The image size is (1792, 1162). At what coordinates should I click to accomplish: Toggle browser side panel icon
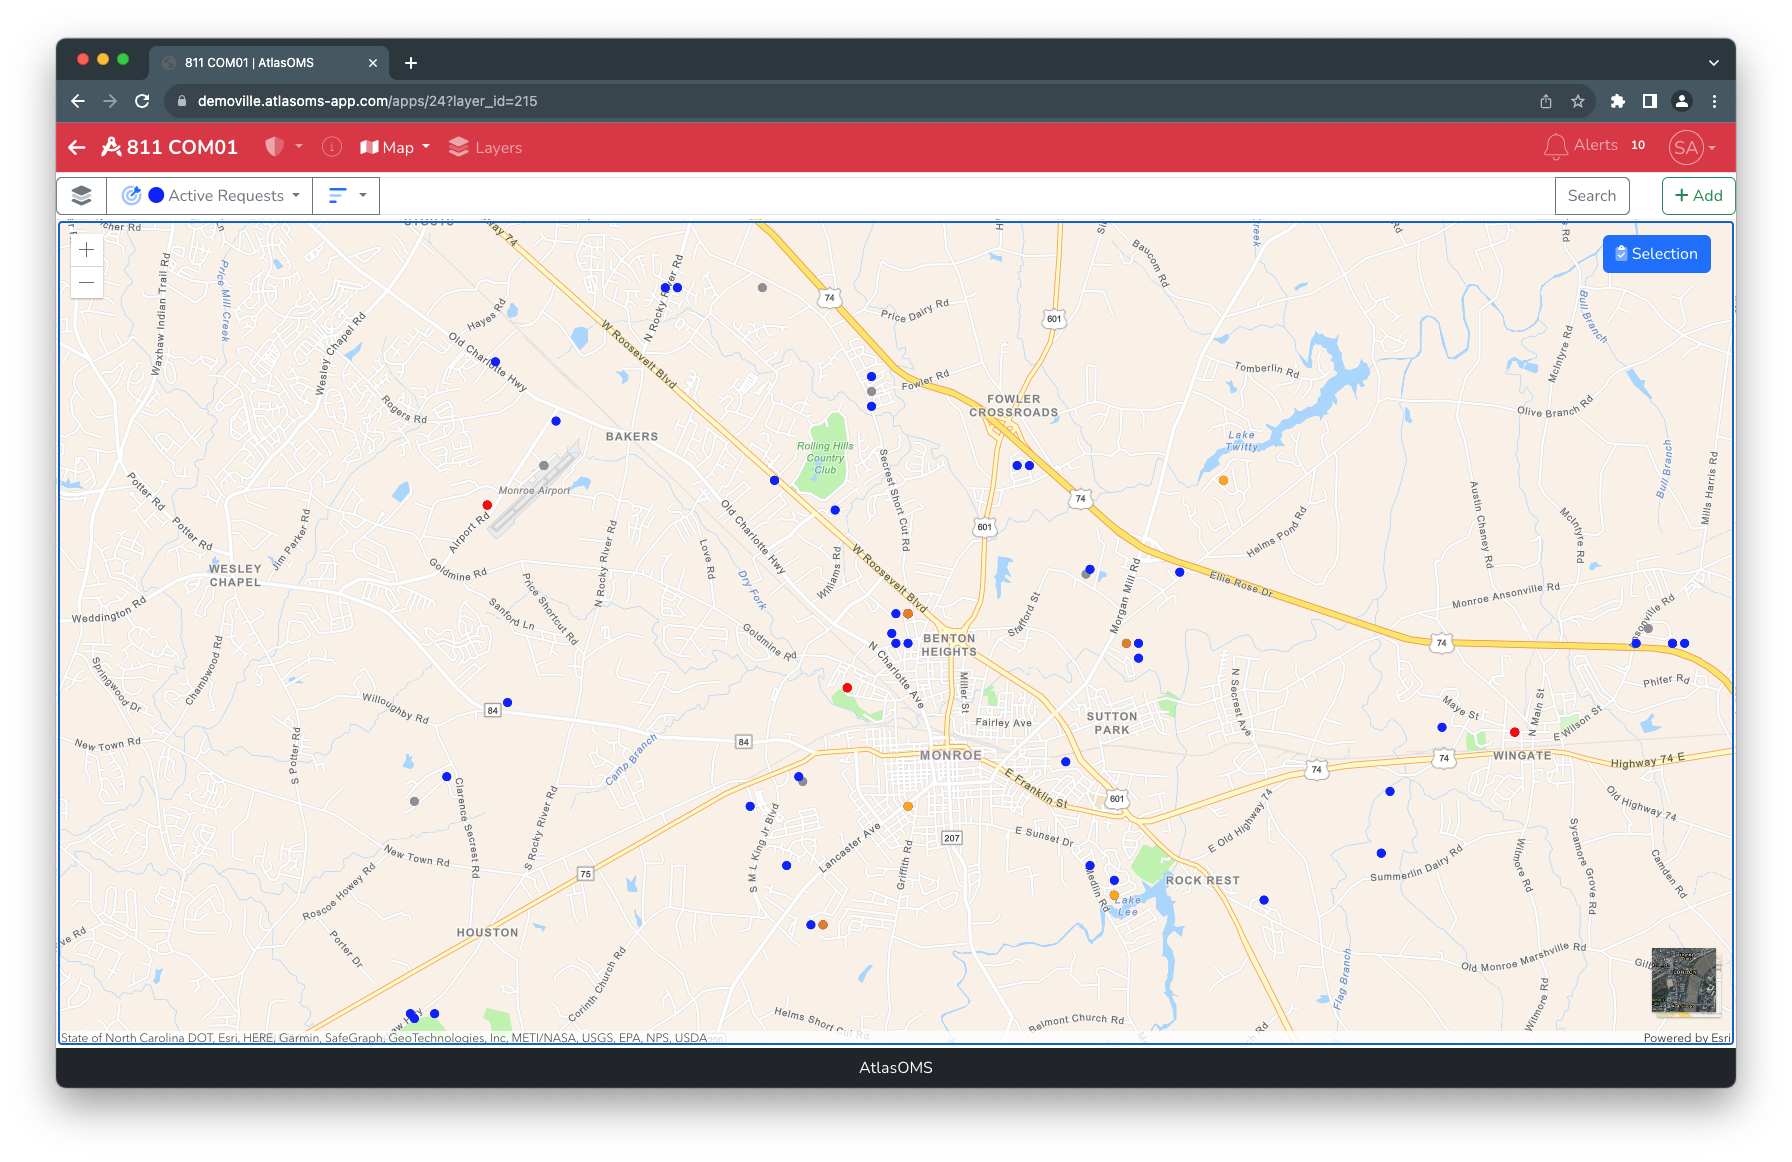click(1650, 101)
